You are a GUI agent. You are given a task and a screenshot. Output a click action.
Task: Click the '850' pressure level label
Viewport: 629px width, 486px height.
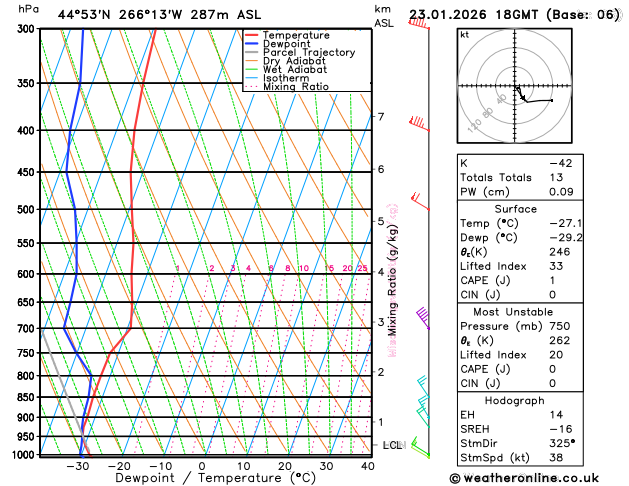28,397
